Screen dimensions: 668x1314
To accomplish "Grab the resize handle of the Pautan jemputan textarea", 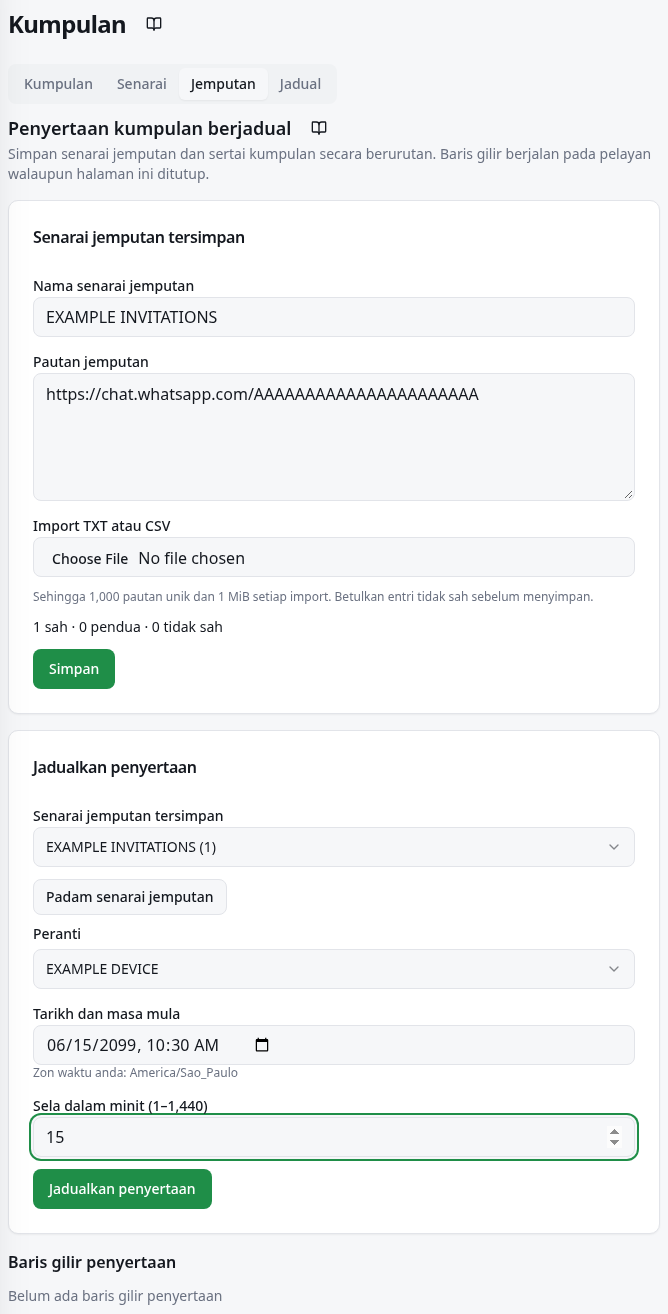I will coord(628,494).
